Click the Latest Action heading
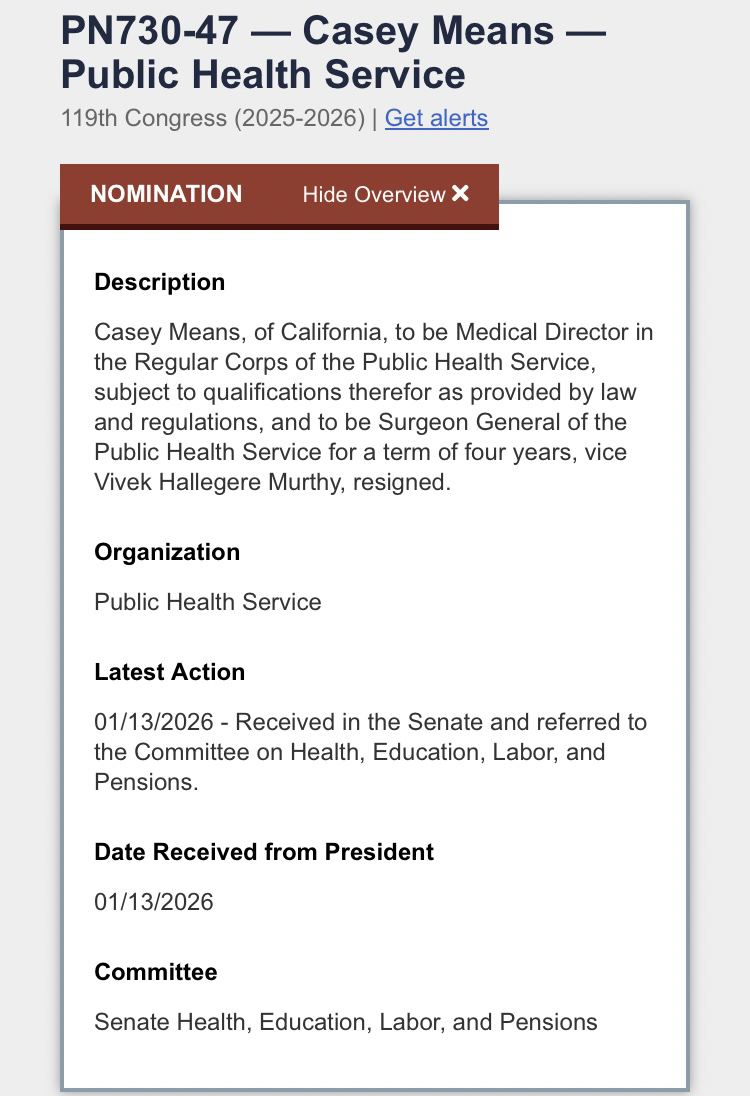The width and height of the screenshot is (750, 1096). click(x=170, y=672)
